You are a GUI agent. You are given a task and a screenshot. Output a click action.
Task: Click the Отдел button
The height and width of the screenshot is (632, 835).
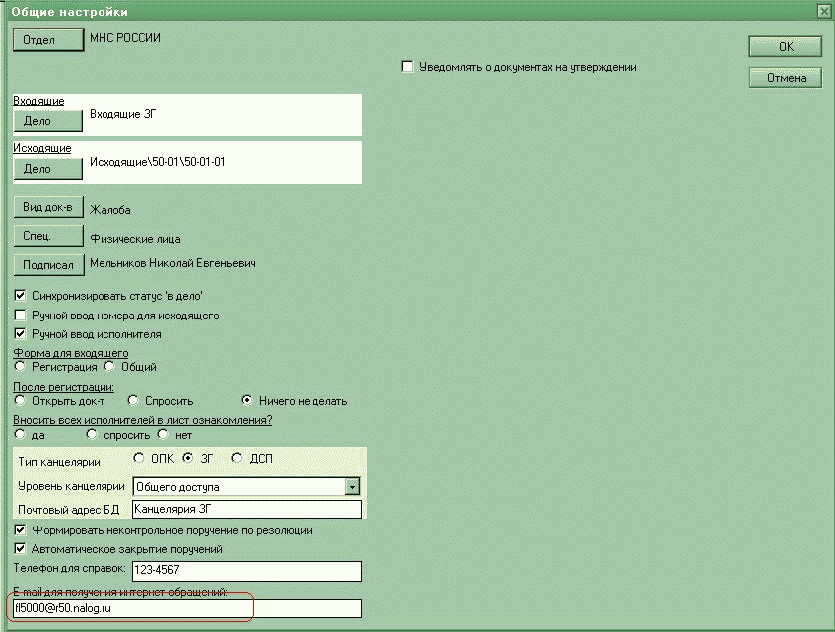pyautogui.click(x=47, y=39)
